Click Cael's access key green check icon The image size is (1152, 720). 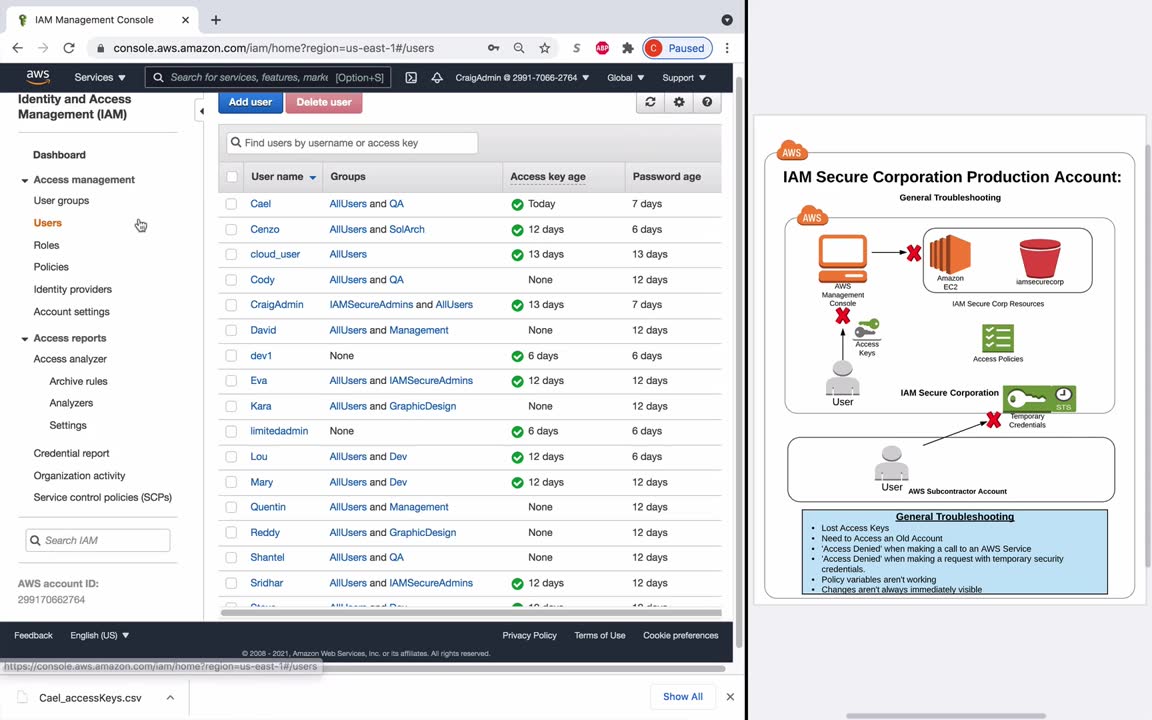[x=517, y=204]
